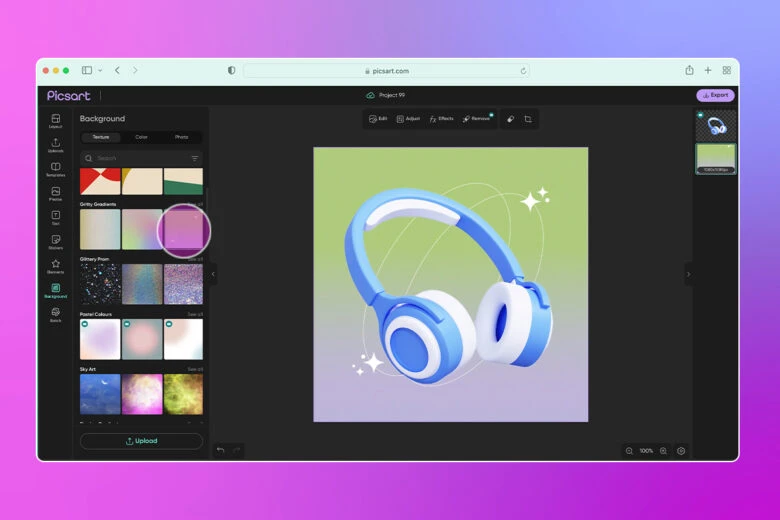Click the Export button
Screen dimensions: 780x520
715,95
